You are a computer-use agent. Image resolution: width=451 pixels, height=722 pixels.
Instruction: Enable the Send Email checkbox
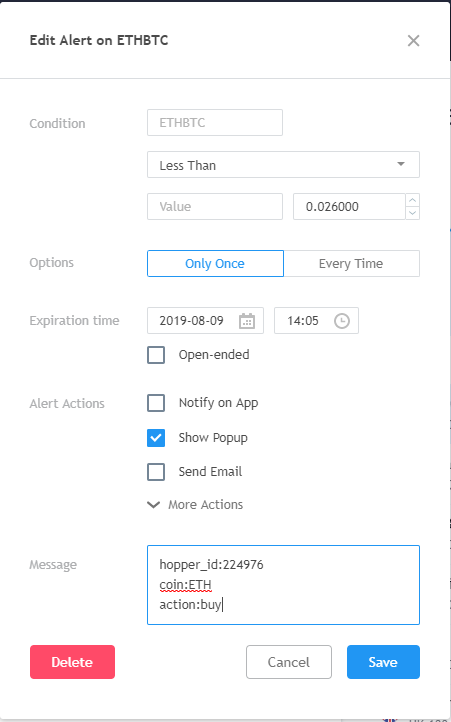(x=156, y=472)
